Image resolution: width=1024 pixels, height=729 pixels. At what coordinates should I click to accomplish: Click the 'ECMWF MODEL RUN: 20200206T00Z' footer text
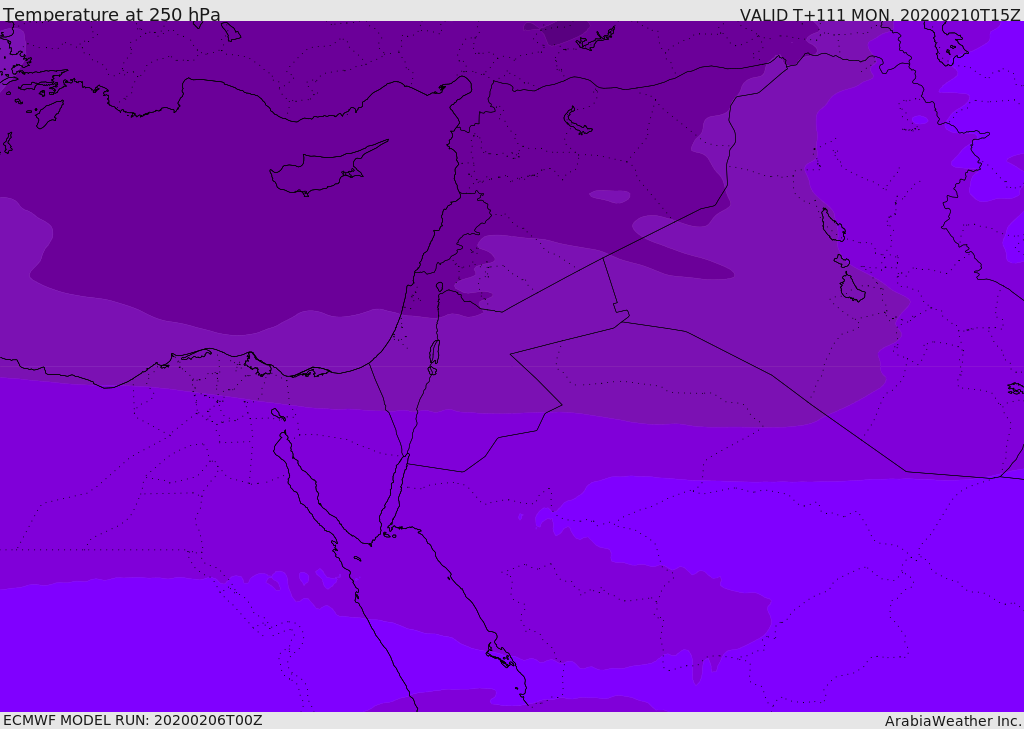tap(133, 720)
